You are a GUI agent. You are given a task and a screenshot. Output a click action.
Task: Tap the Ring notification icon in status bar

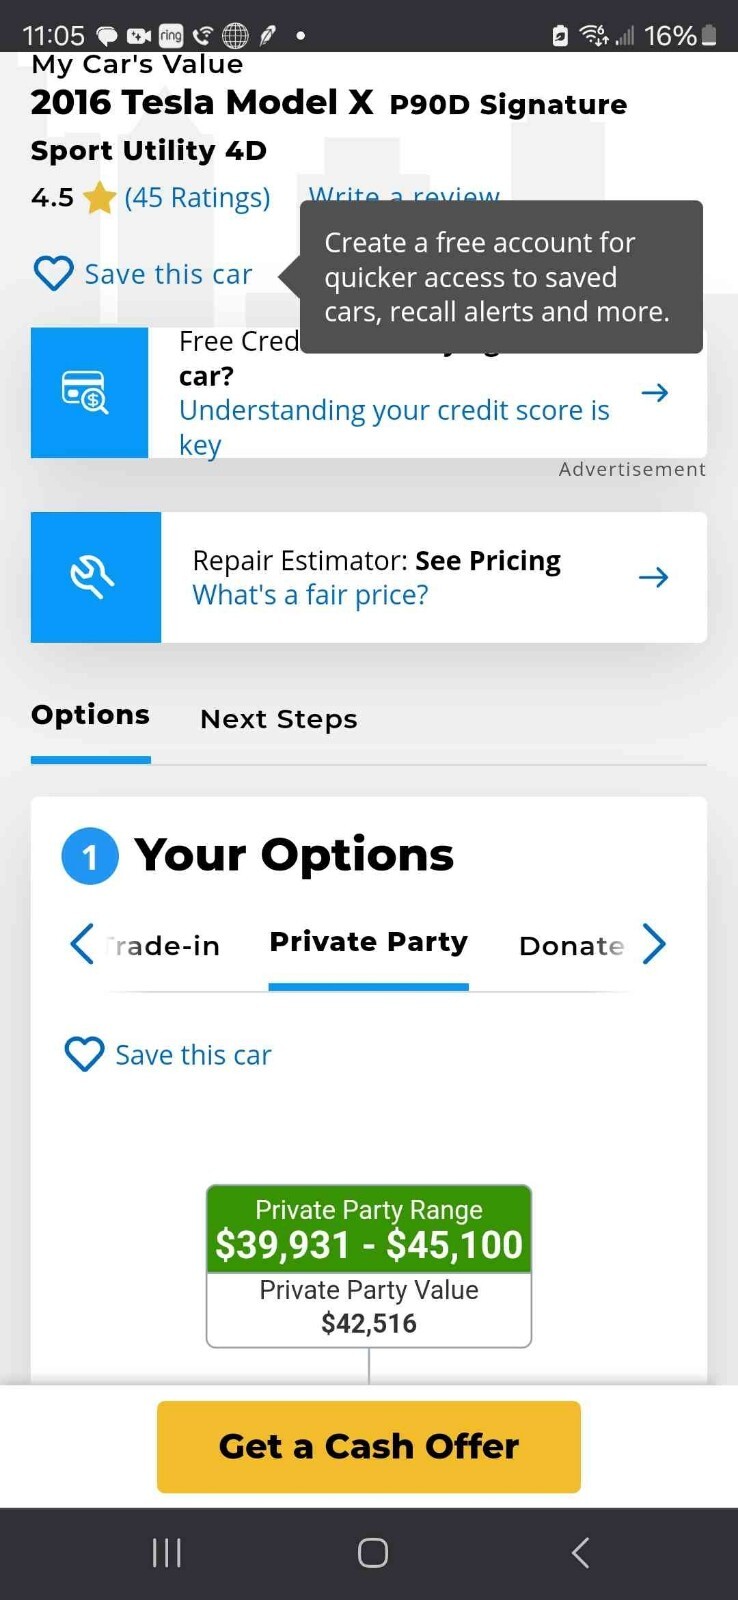coord(171,36)
